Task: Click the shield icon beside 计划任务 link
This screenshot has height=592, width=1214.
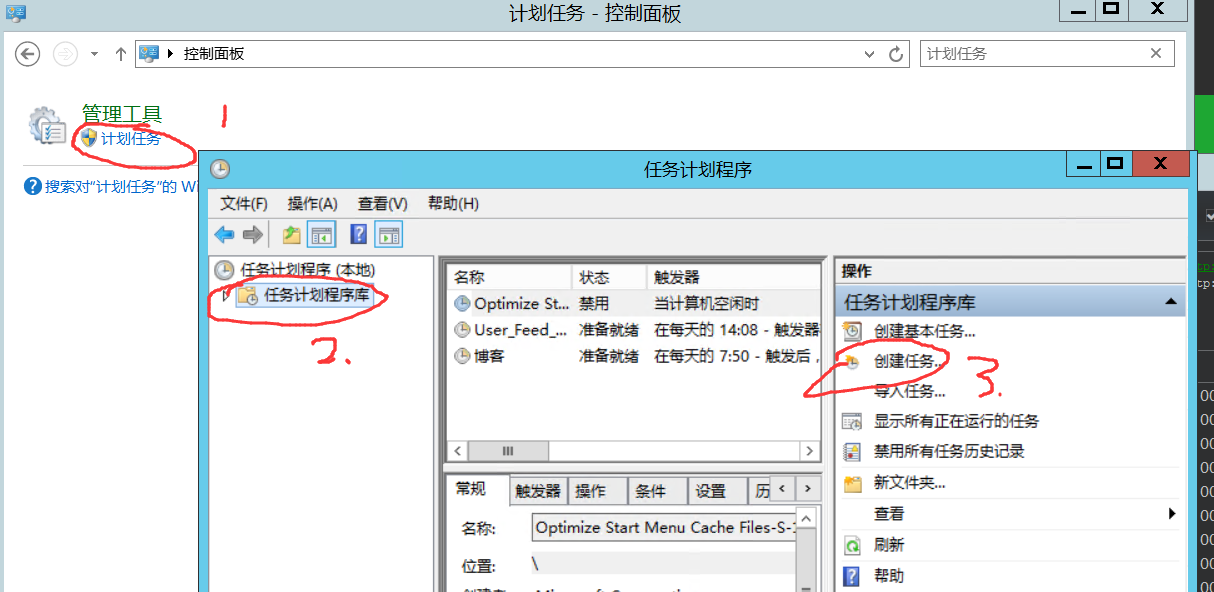Action: [89, 138]
